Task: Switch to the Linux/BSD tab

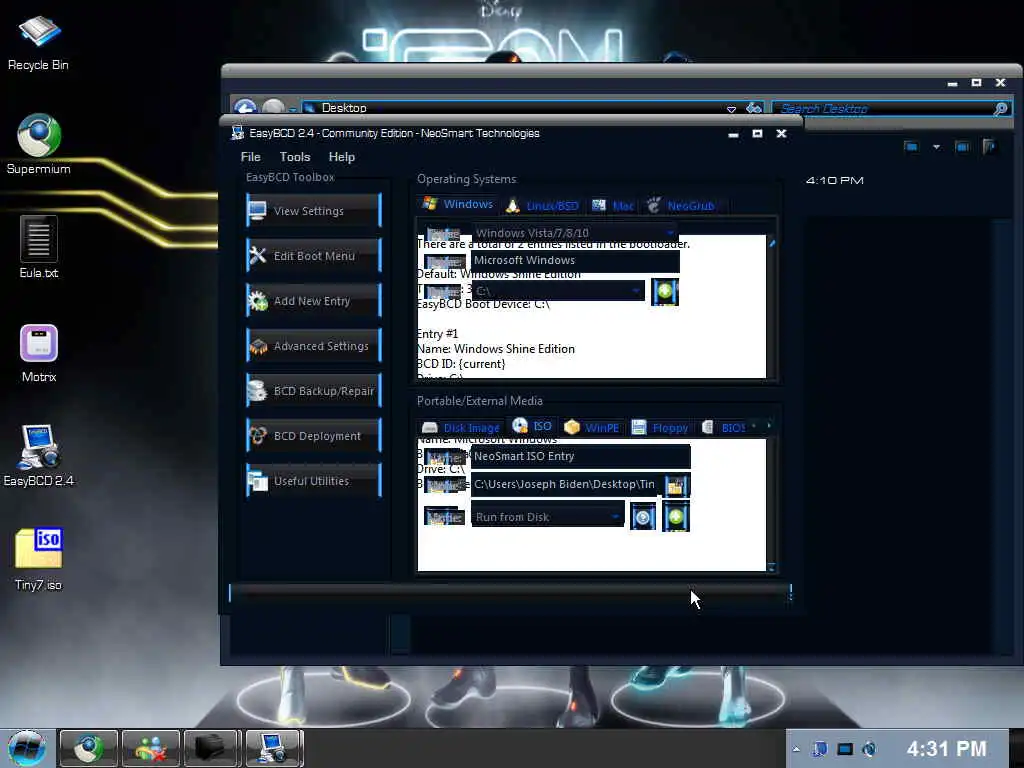Action: coord(543,206)
